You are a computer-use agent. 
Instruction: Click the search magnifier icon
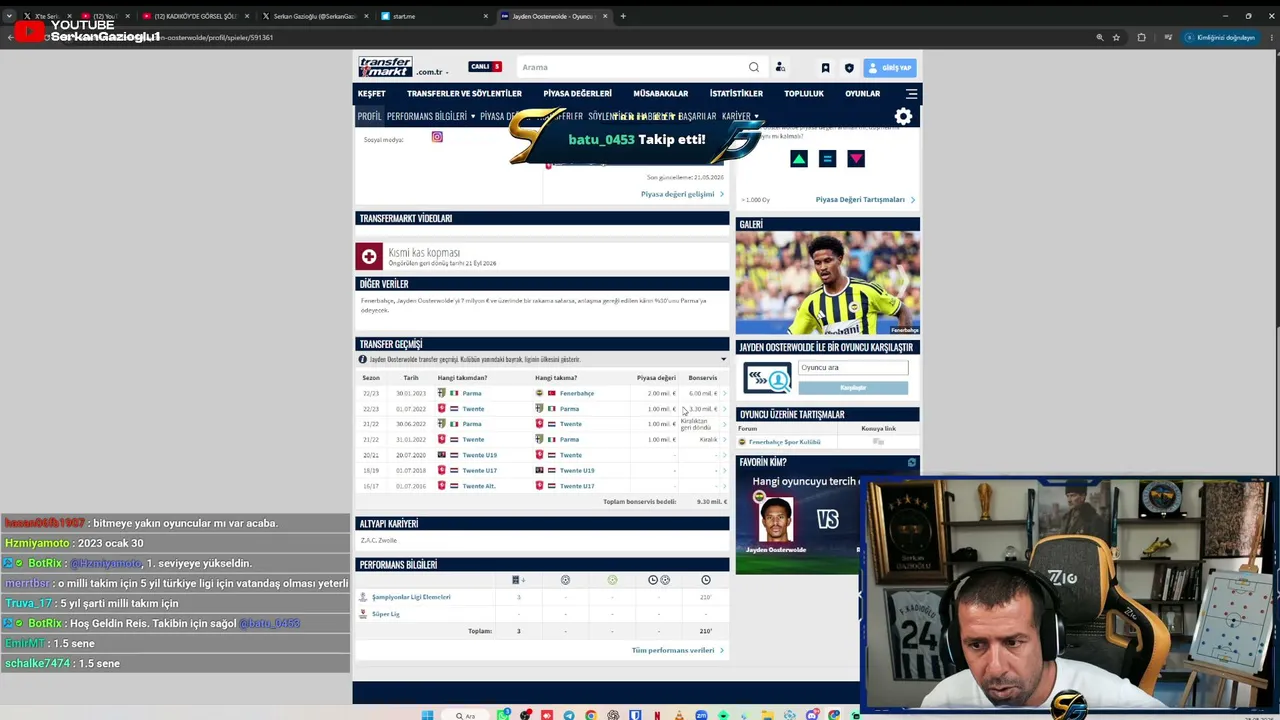[754, 67]
